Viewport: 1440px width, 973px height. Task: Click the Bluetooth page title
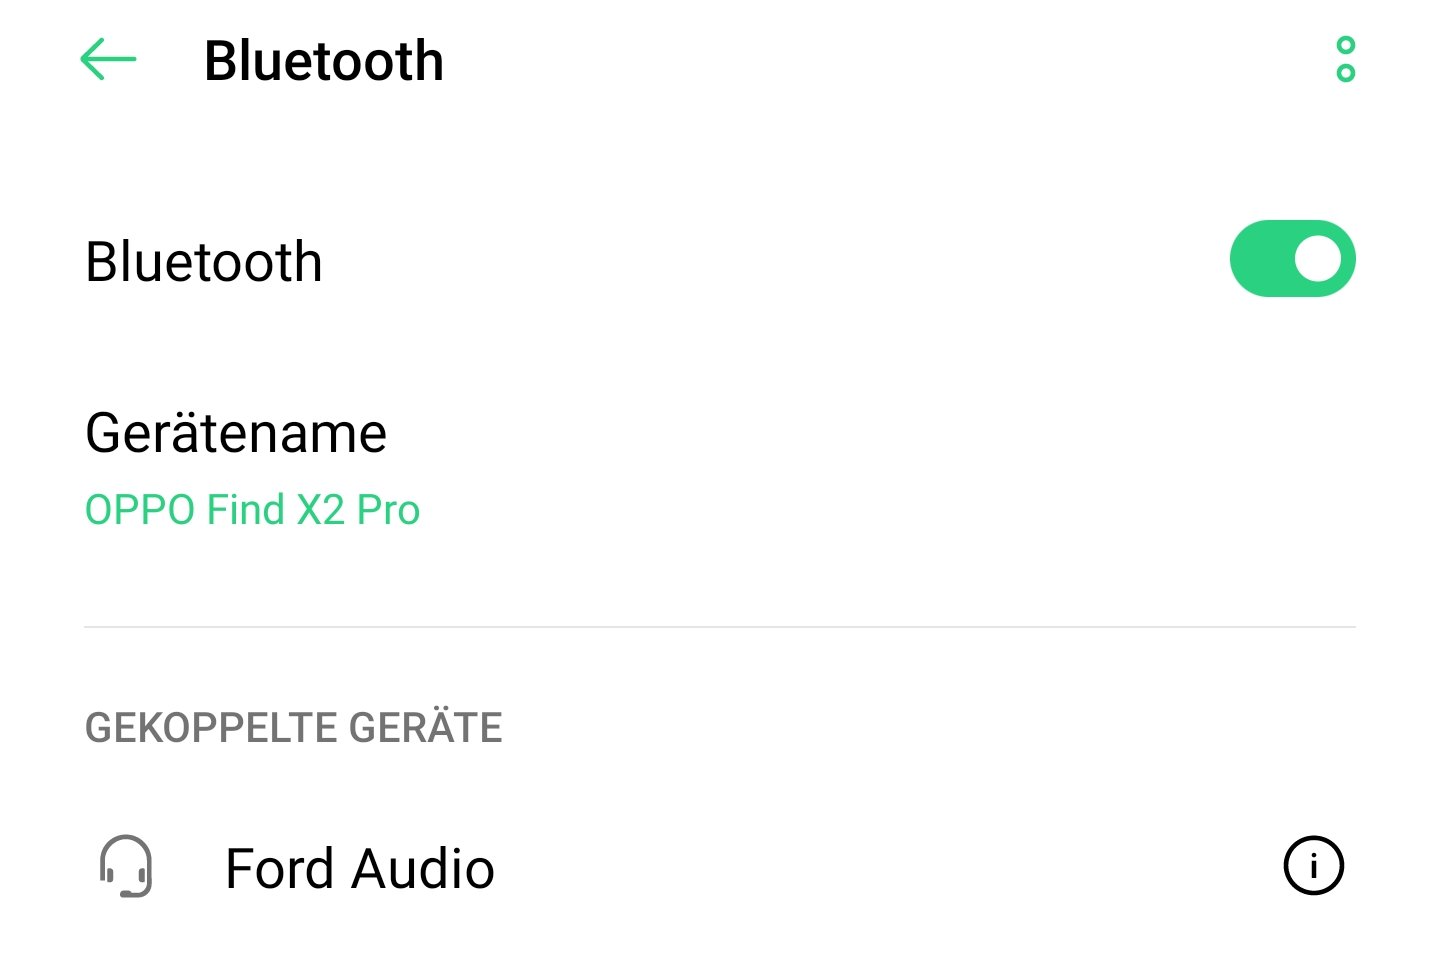tap(324, 61)
